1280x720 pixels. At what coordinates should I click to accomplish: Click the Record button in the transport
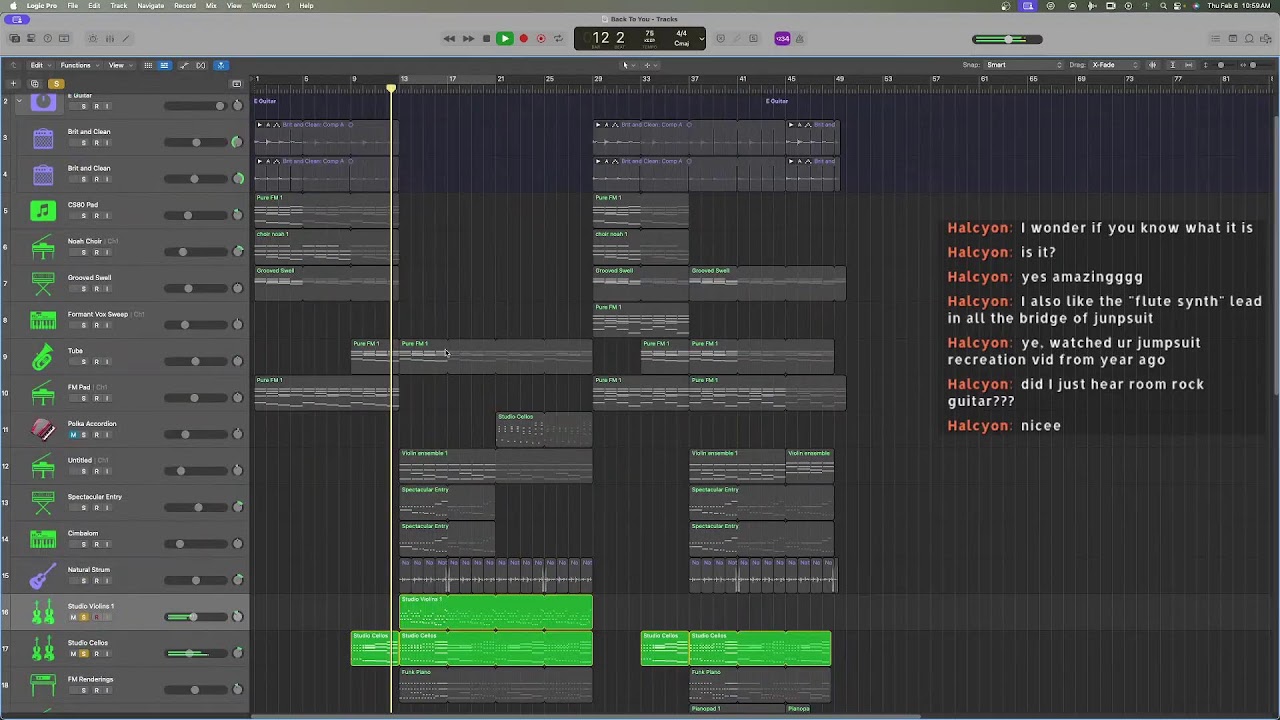tap(523, 39)
